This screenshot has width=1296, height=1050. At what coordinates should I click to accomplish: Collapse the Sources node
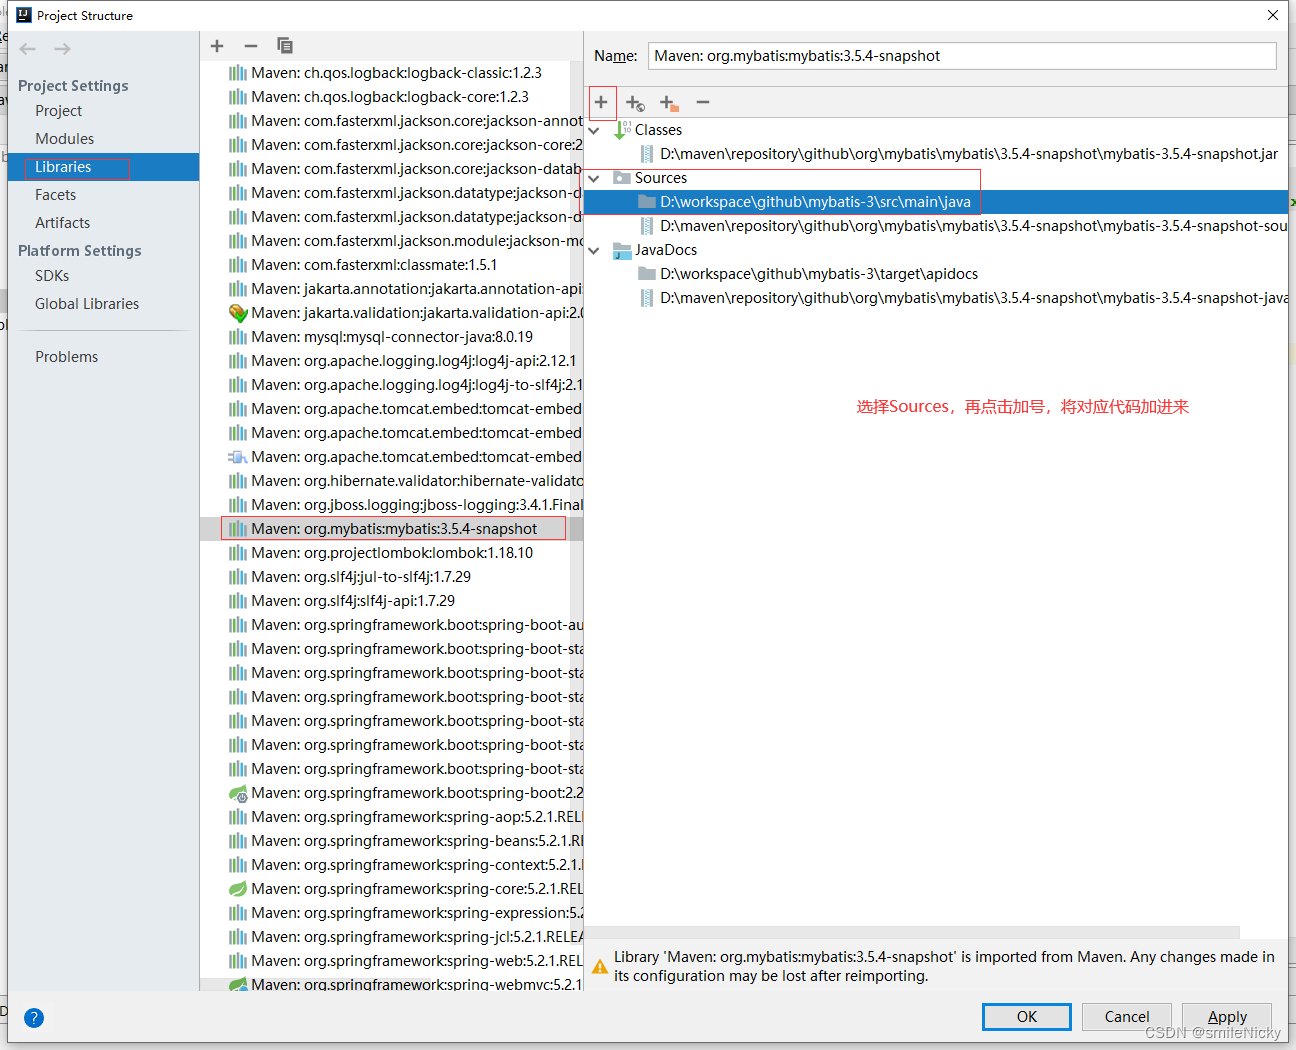pyautogui.click(x=595, y=178)
